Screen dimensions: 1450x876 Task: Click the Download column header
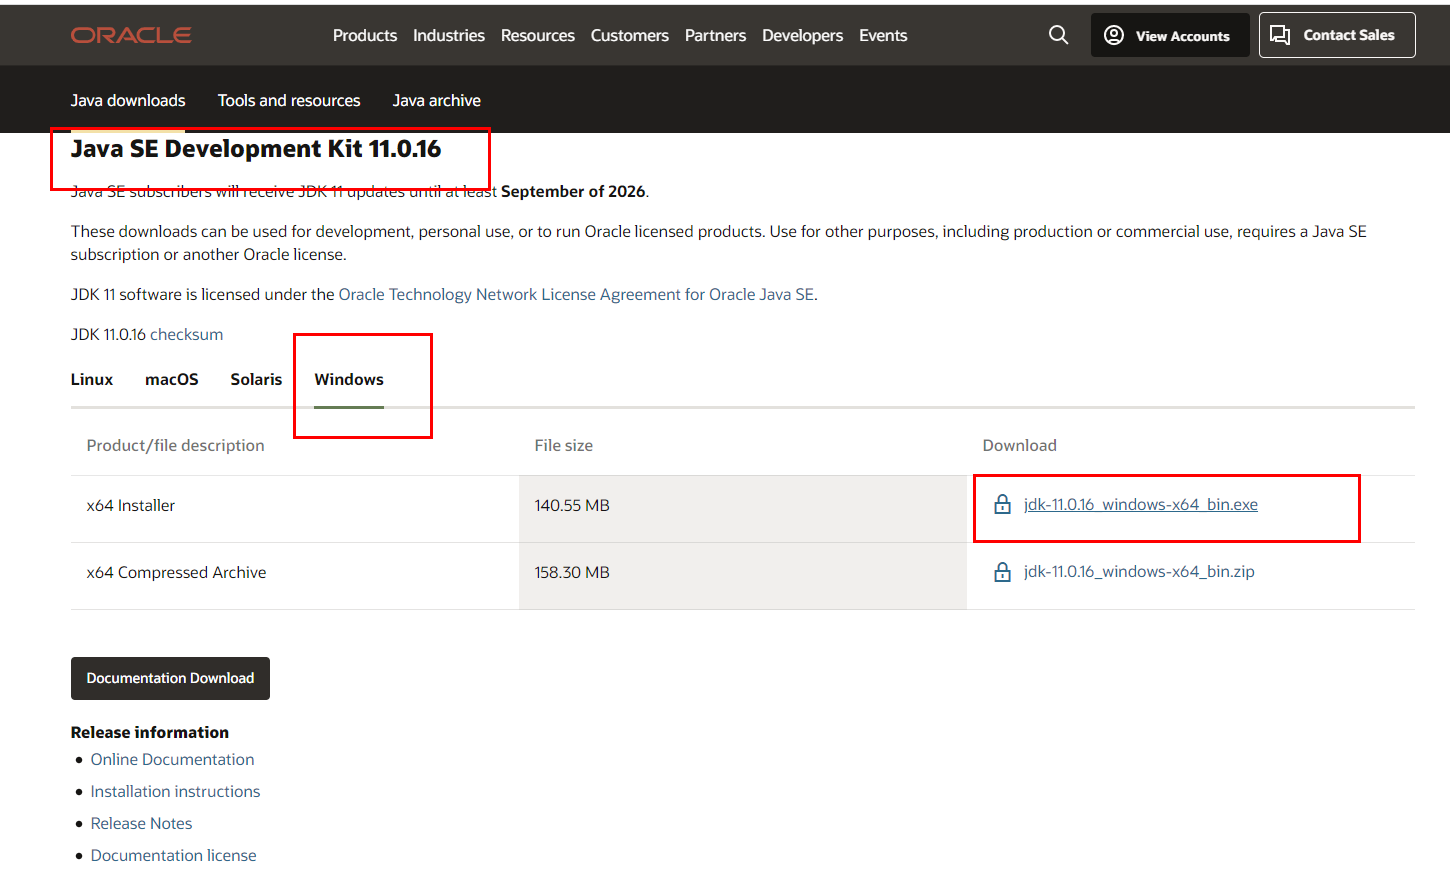[x=1019, y=445]
